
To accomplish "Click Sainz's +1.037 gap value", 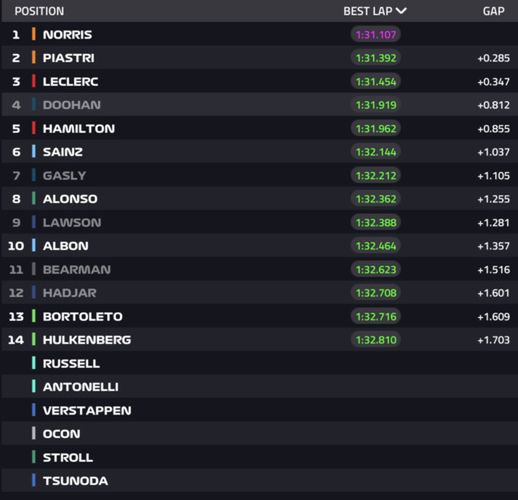I will pos(494,152).
